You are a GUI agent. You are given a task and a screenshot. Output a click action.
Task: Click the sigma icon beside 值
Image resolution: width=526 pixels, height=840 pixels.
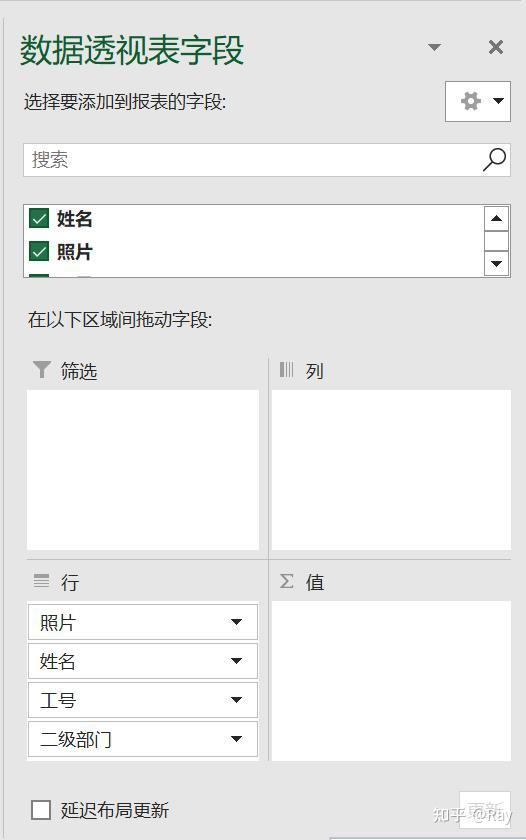point(287,581)
